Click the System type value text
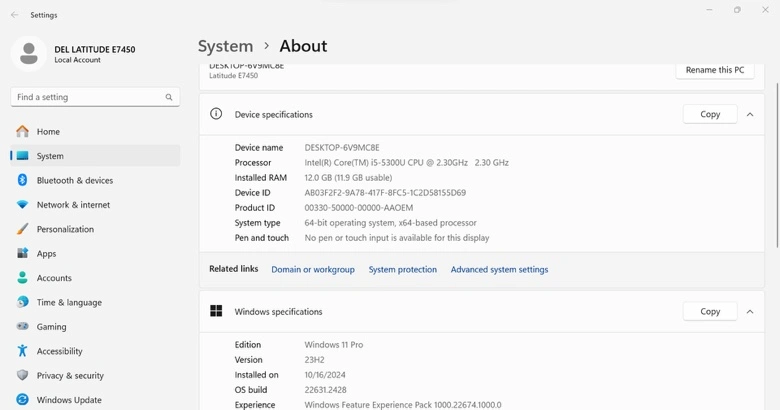This screenshot has width=780, height=410. [x=390, y=222]
